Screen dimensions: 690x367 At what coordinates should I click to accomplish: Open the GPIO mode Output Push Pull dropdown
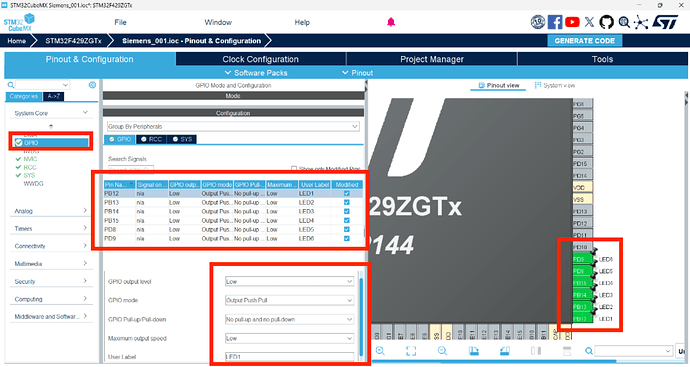[x=289, y=300]
